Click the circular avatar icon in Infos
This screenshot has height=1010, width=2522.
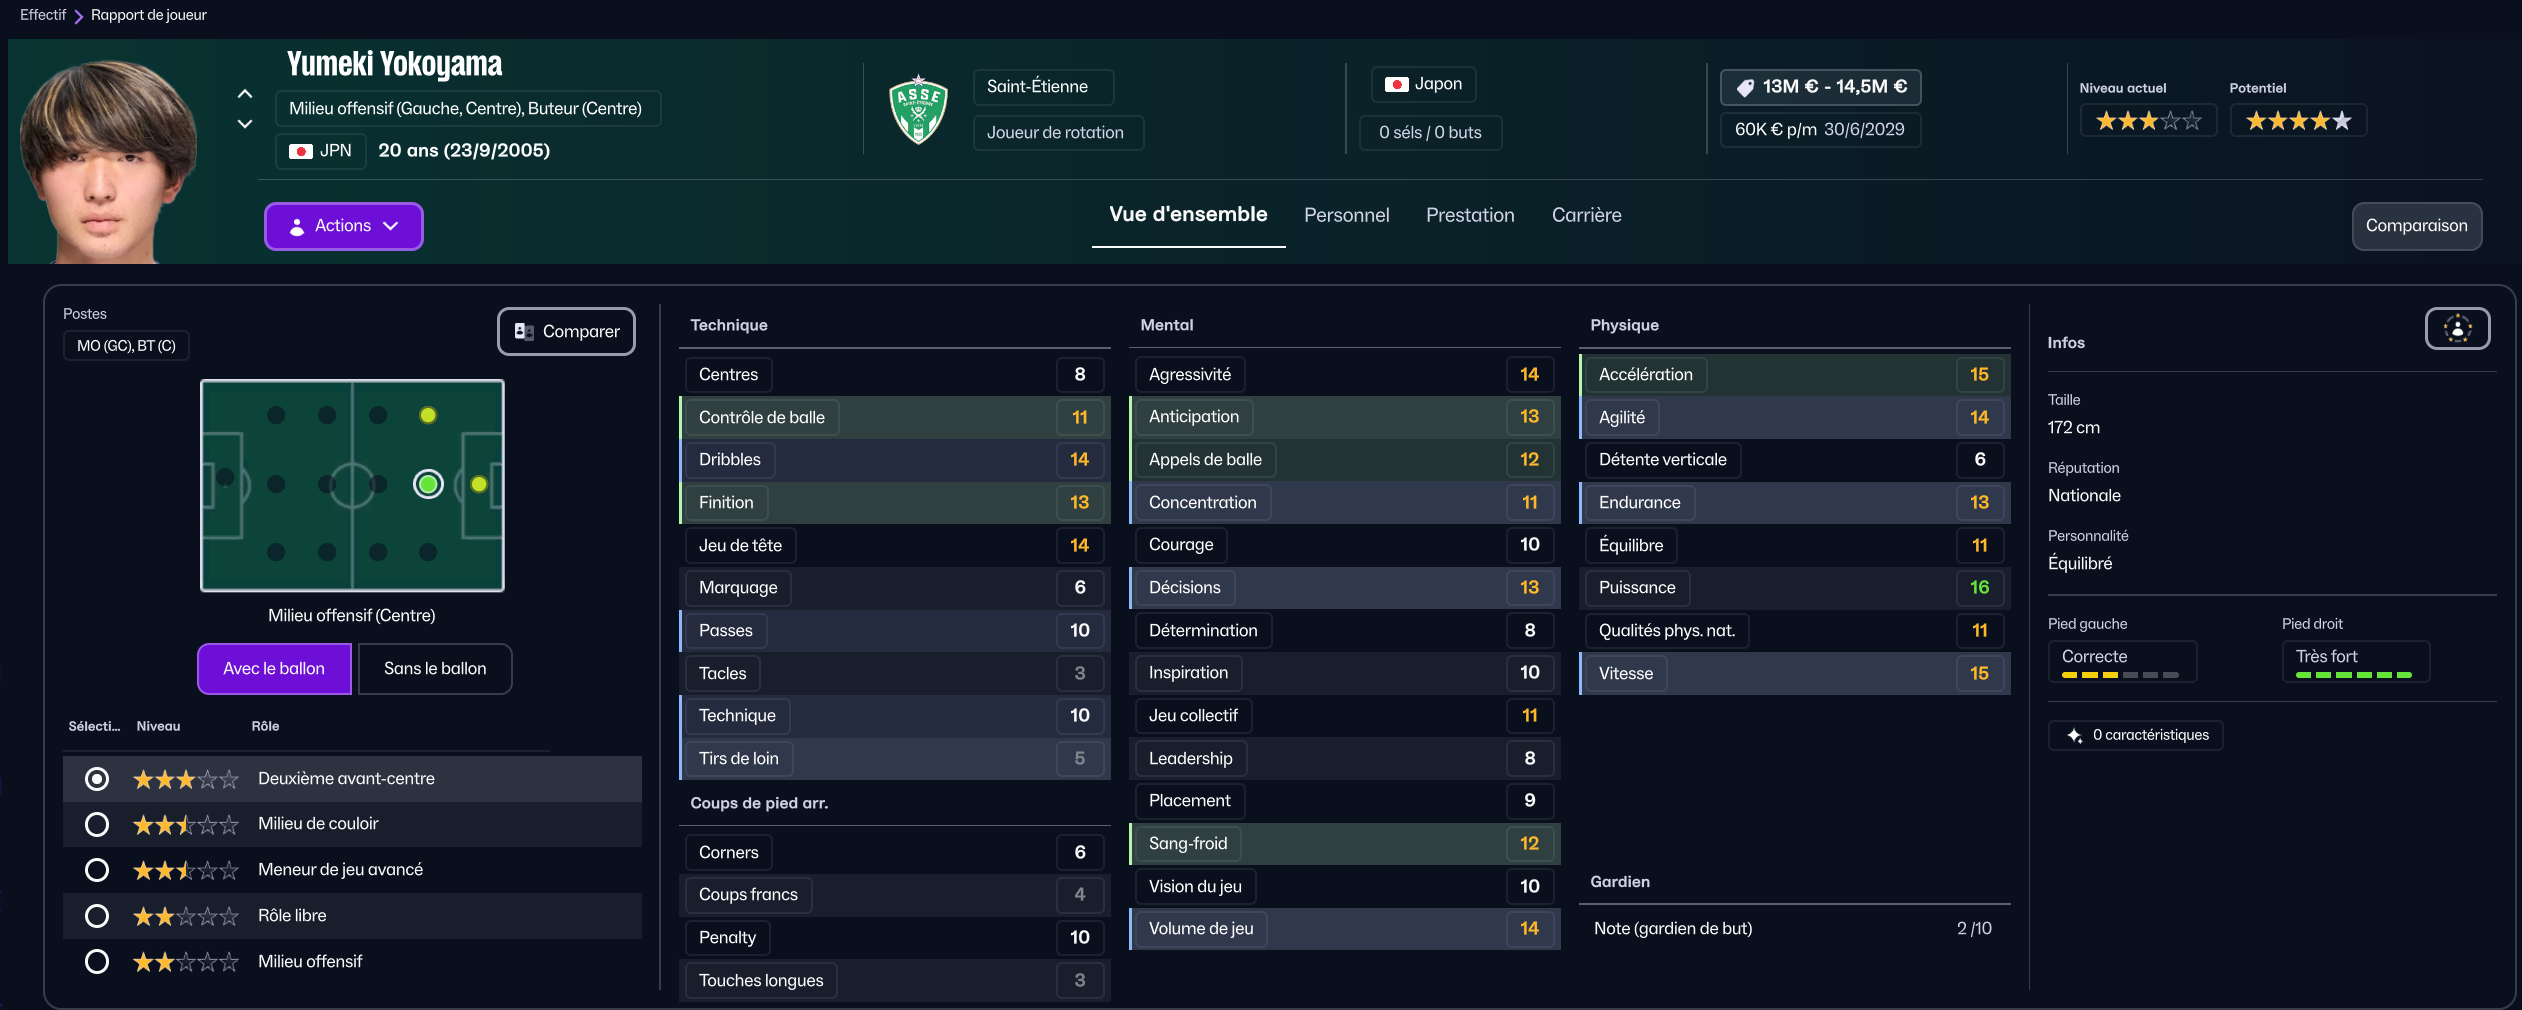[2457, 329]
